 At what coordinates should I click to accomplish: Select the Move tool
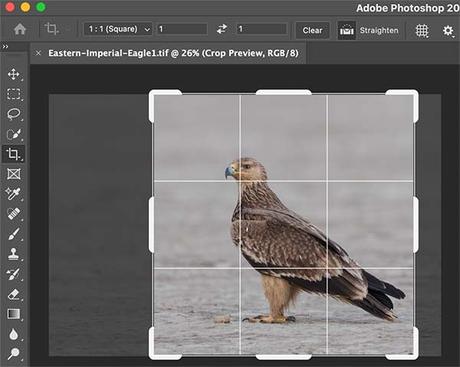point(13,74)
